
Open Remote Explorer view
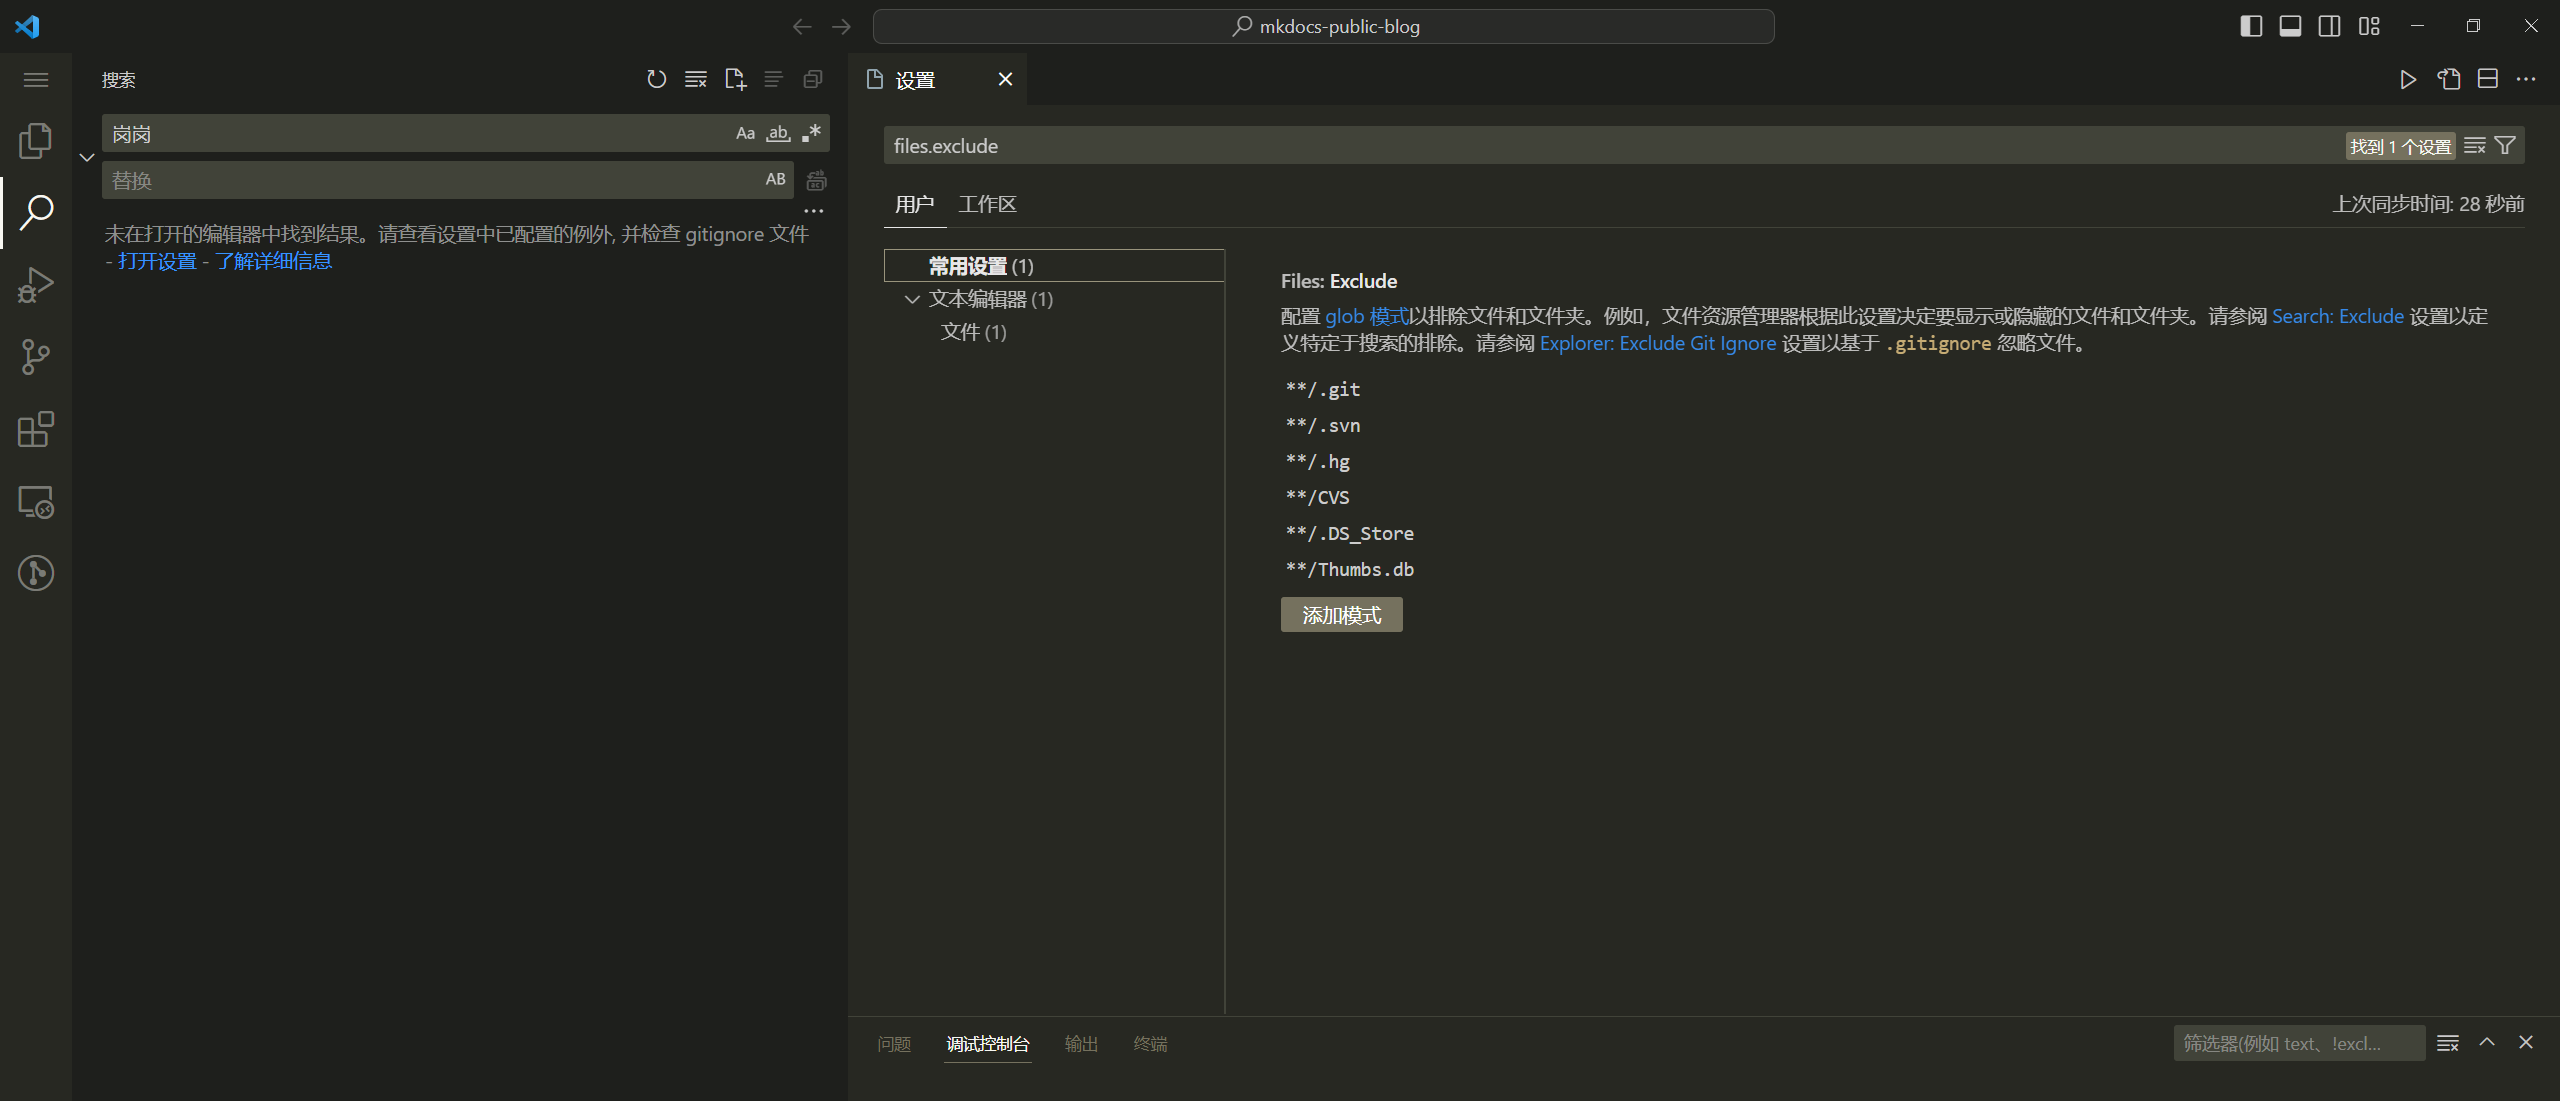(36, 501)
